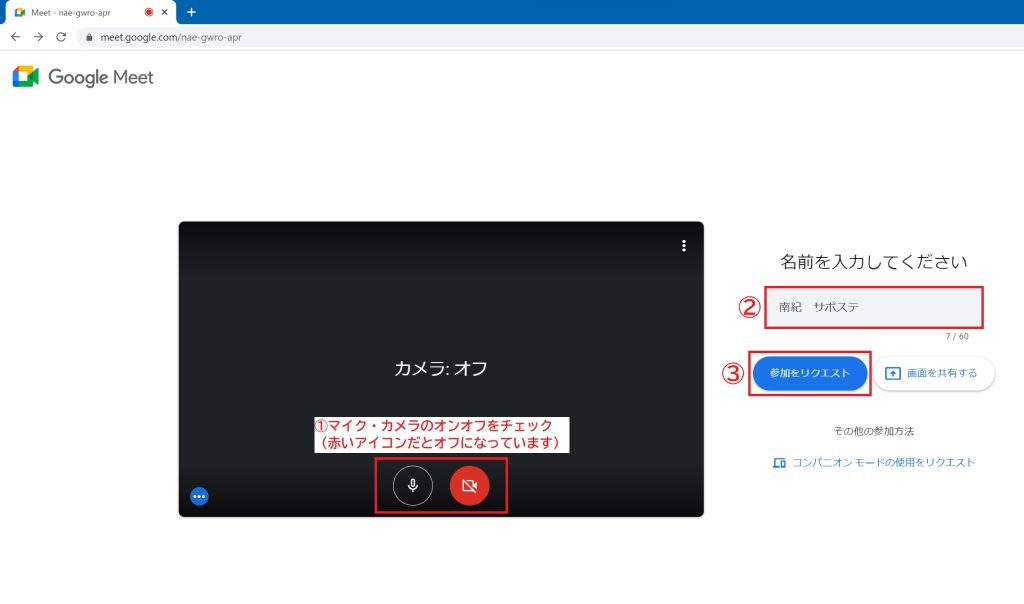Screen dimensions: 1024x604
Task: Select the Meet - nae-gwro-apr browser tab
Action: click(x=90, y=12)
